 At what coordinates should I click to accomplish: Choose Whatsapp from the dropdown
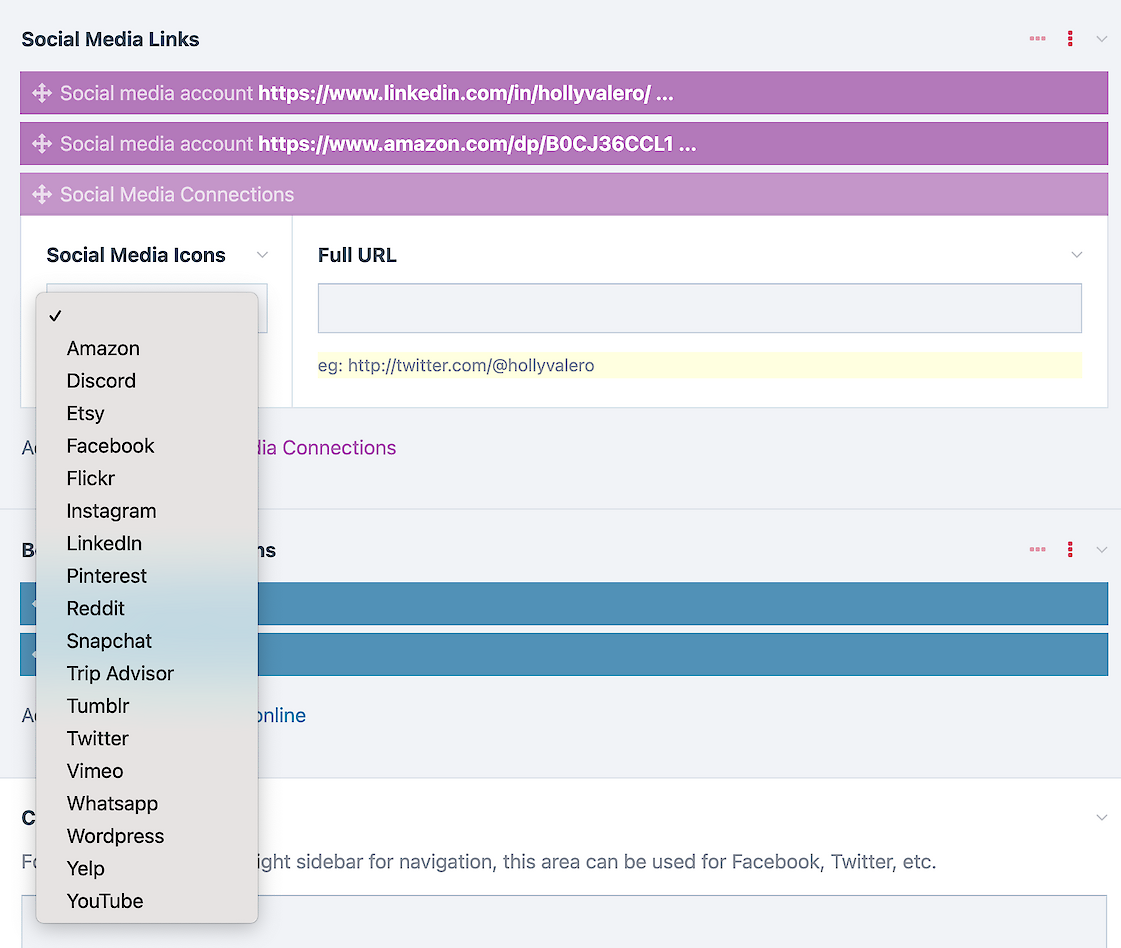[147, 804]
